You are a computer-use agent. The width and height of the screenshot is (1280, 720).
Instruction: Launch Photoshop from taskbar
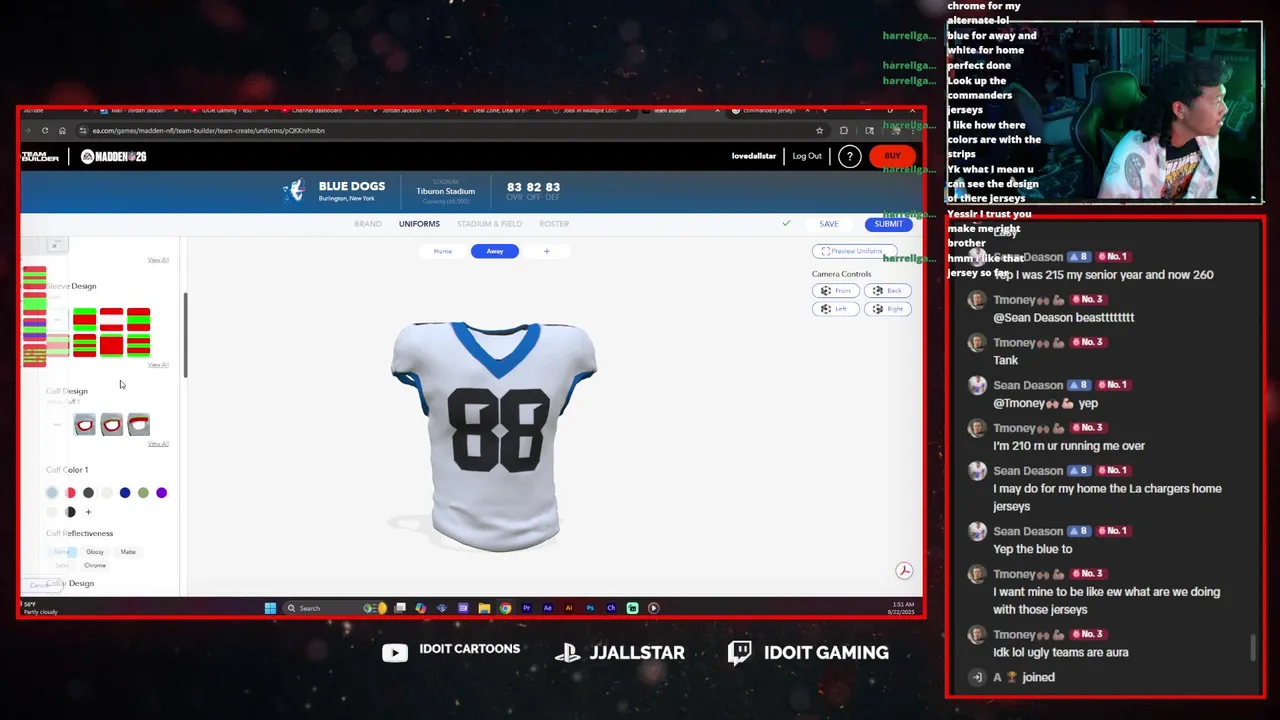click(x=590, y=608)
